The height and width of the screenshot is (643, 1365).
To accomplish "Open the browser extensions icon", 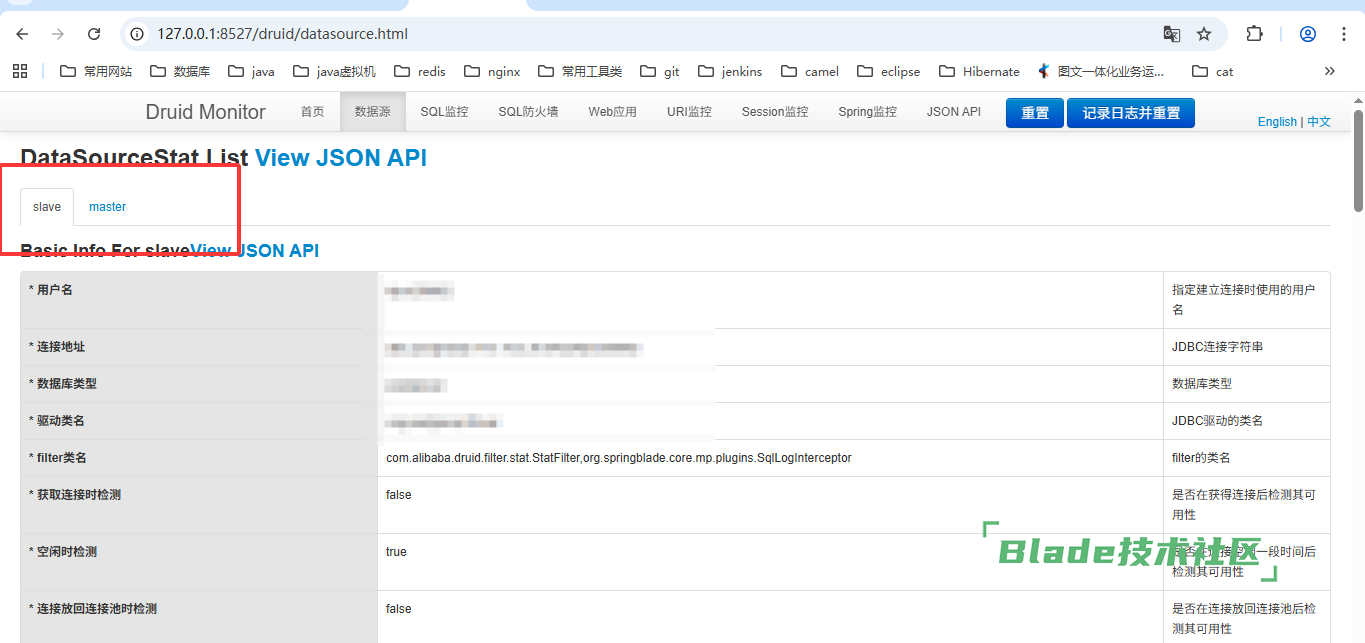I will 1254,34.
